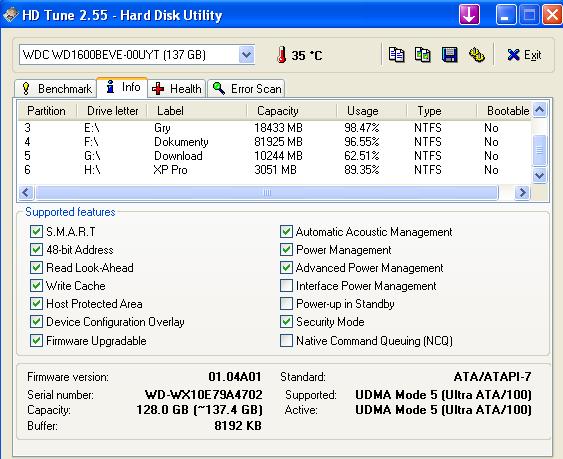Click the 18433 MB capacity cell
The image size is (563, 459).
point(278,128)
